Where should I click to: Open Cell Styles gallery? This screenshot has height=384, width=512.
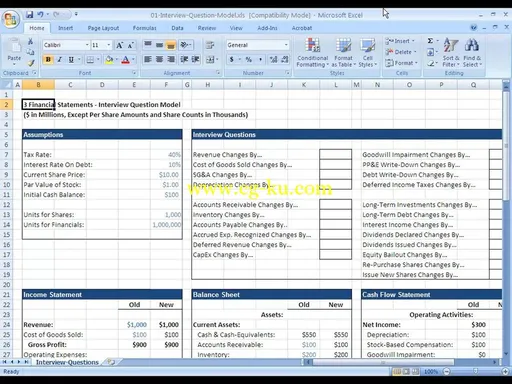pos(368,52)
